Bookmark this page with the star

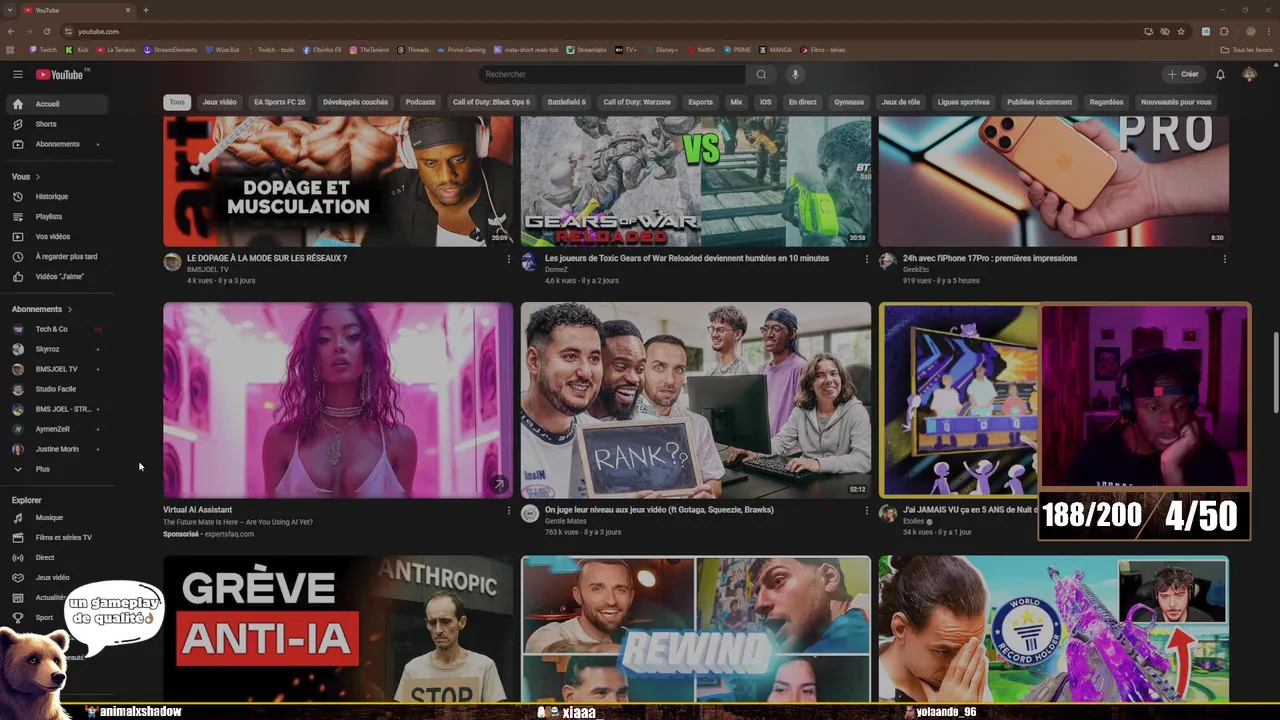pyautogui.click(x=1181, y=32)
